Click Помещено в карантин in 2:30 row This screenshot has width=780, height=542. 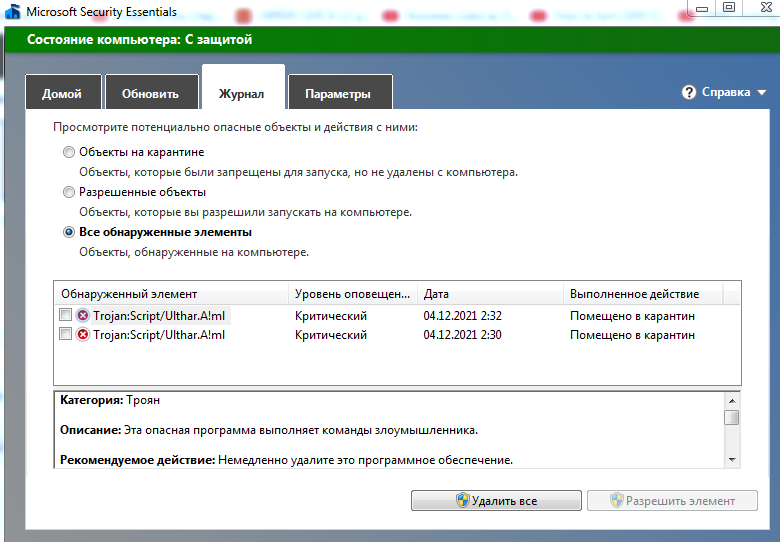click(x=632, y=335)
